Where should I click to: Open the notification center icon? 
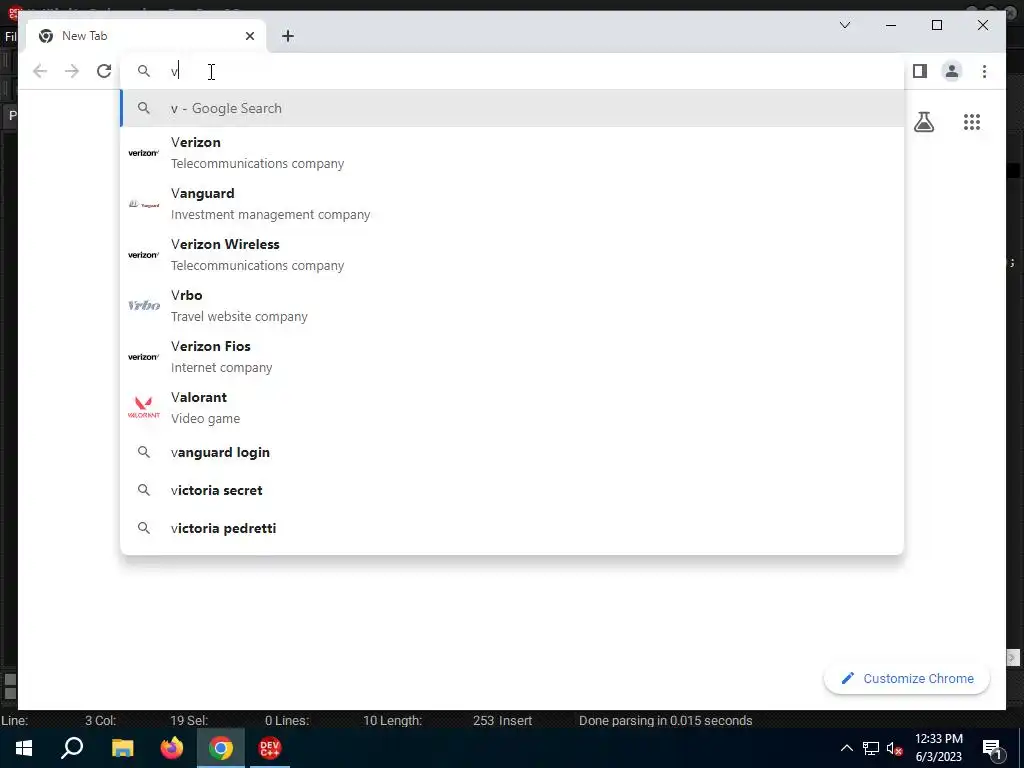992,748
